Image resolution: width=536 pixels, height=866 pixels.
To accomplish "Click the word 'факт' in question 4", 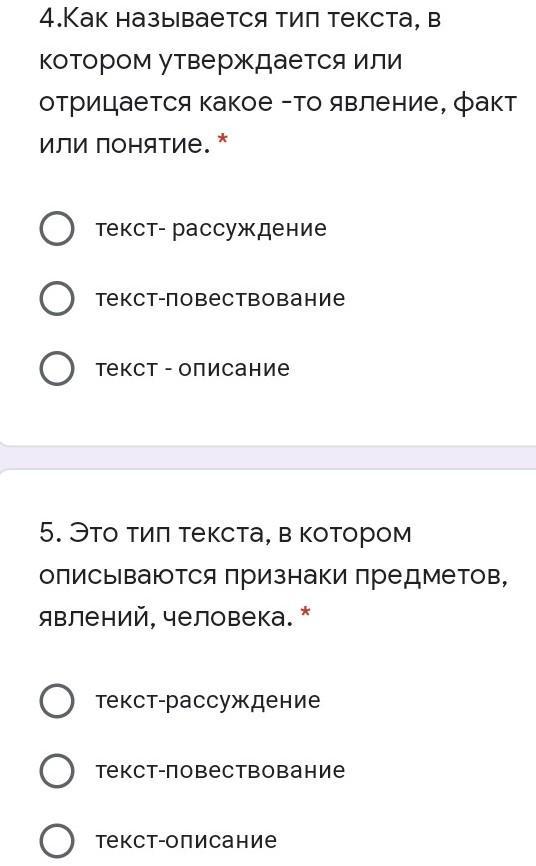I will click(x=485, y=103).
